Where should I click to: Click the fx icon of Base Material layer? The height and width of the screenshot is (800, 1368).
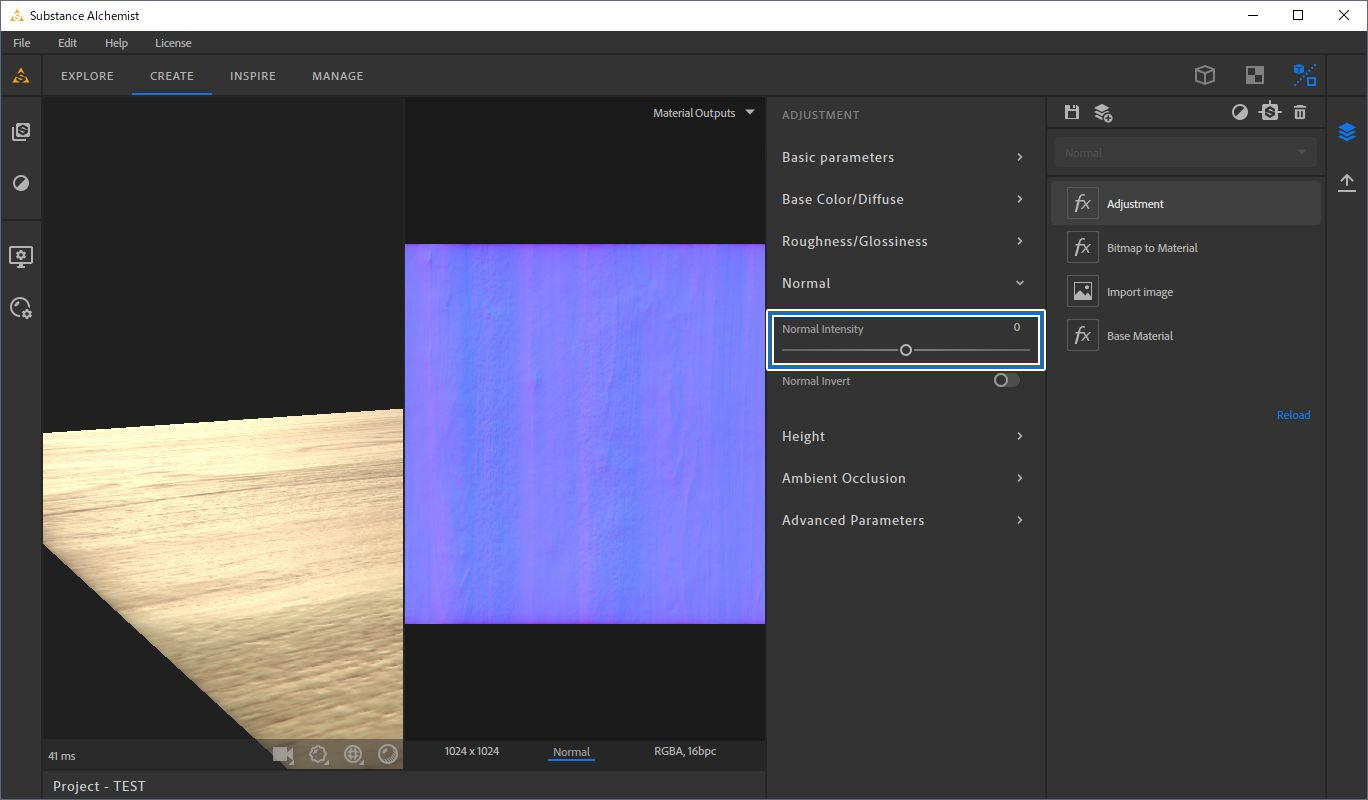[1083, 335]
